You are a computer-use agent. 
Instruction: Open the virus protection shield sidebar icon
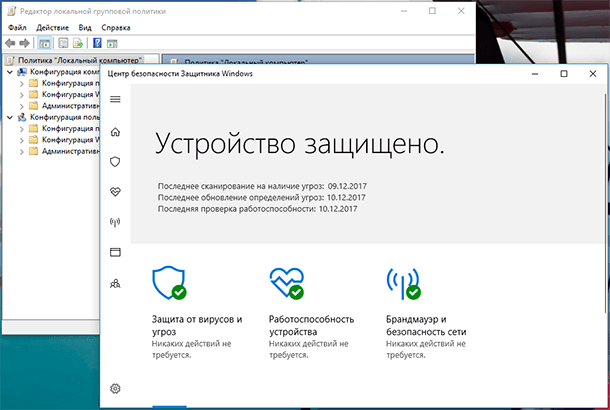pos(115,161)
